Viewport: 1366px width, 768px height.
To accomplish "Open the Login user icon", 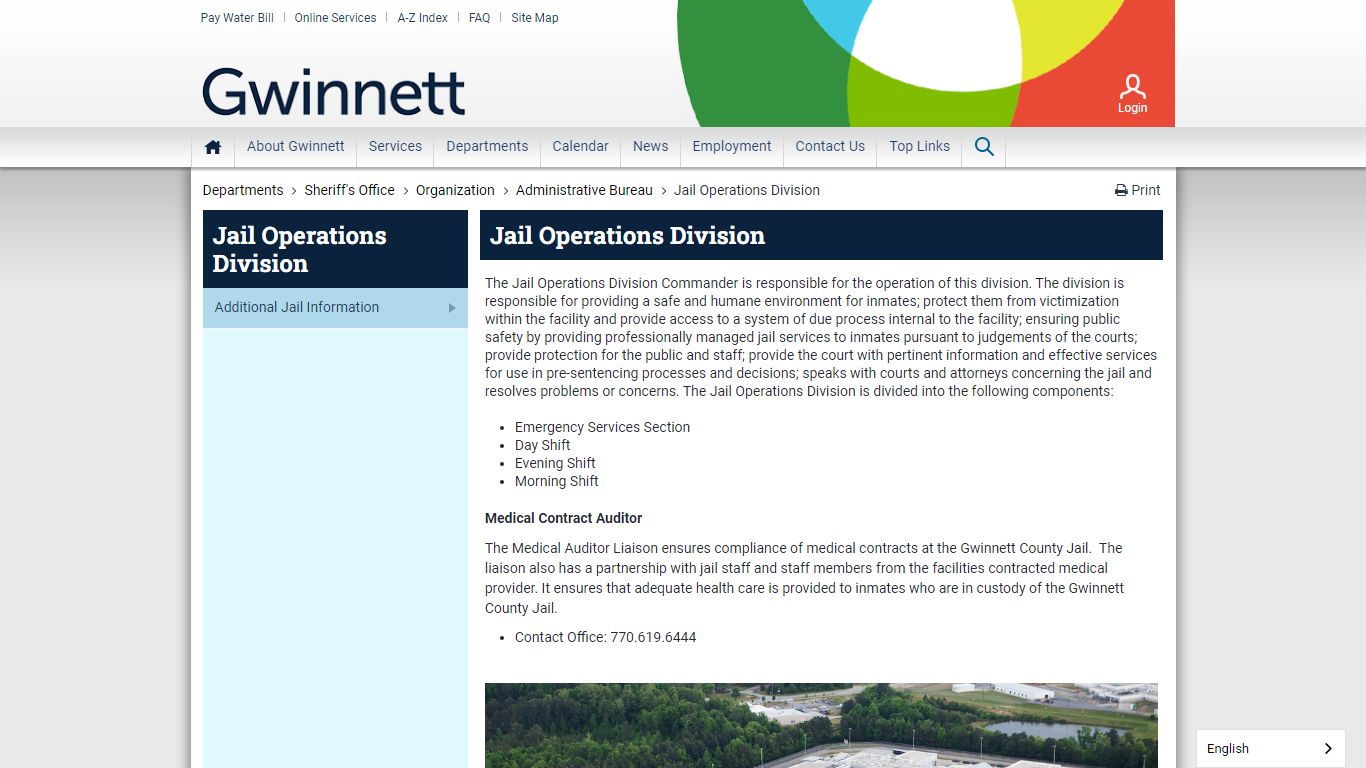I will click(1132, 94).
